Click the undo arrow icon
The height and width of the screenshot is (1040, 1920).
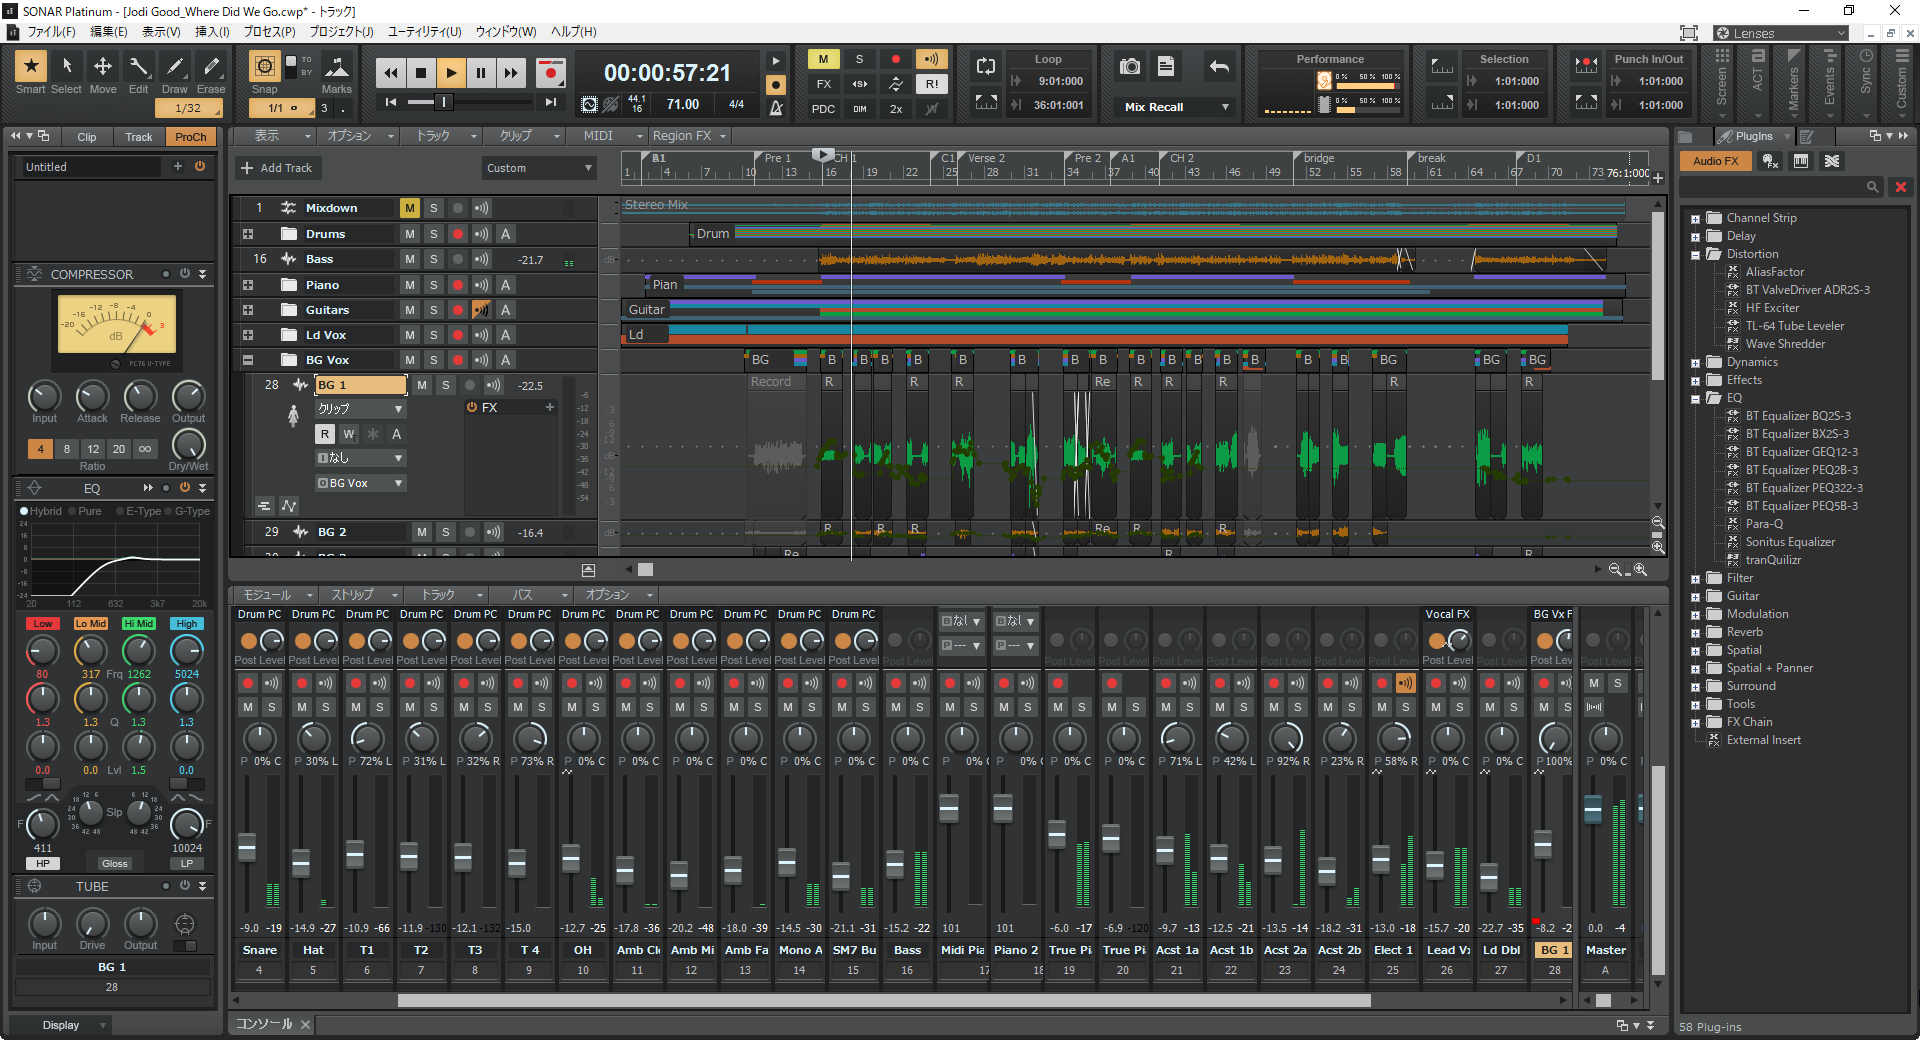[1219, 67]
